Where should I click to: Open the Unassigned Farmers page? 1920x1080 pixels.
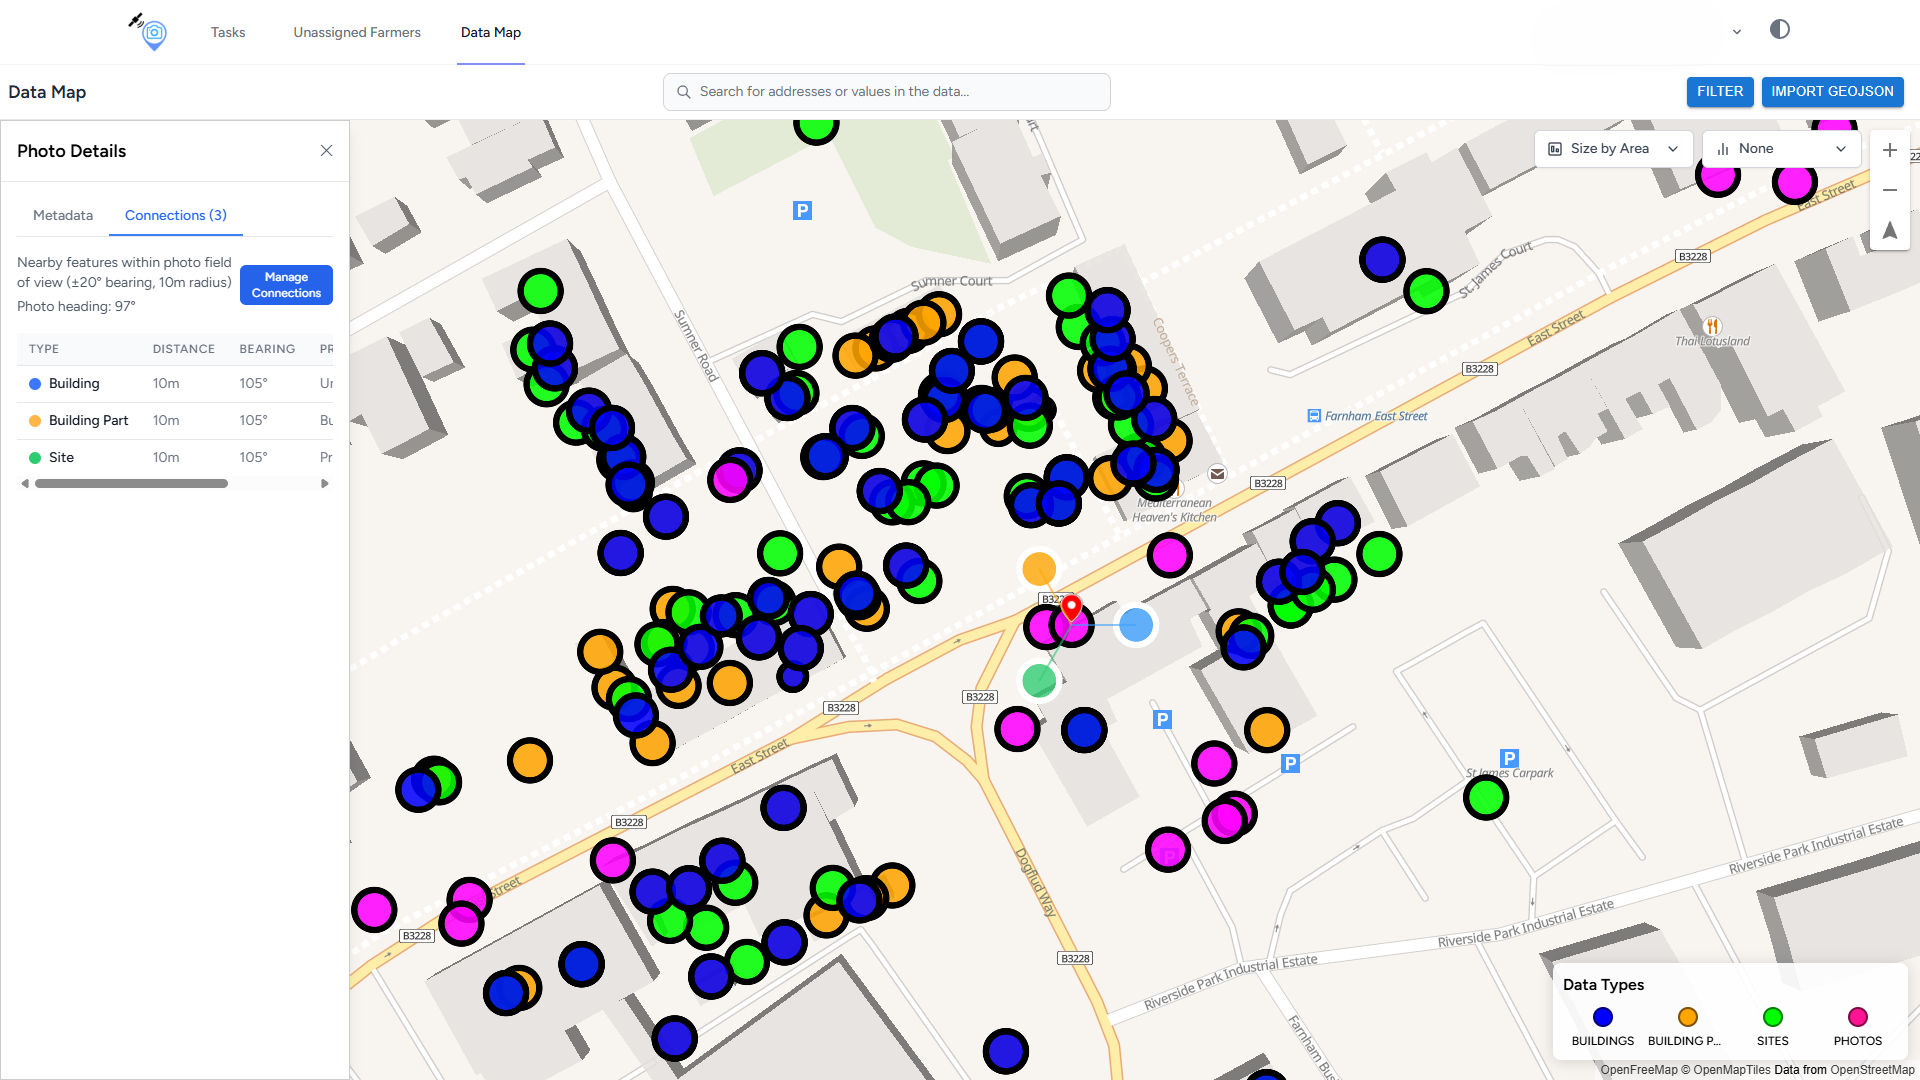pos(357,32)
